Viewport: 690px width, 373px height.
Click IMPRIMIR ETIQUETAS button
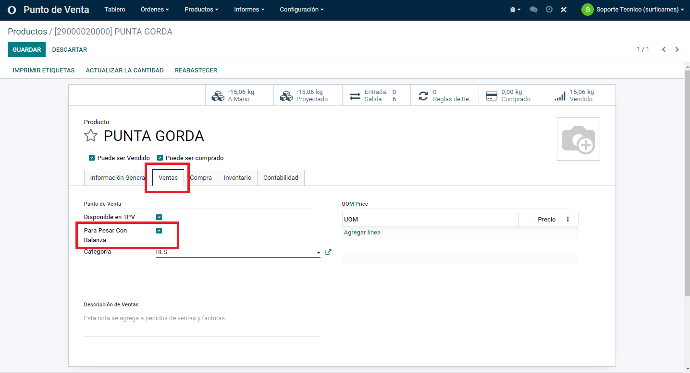[44, 70]
